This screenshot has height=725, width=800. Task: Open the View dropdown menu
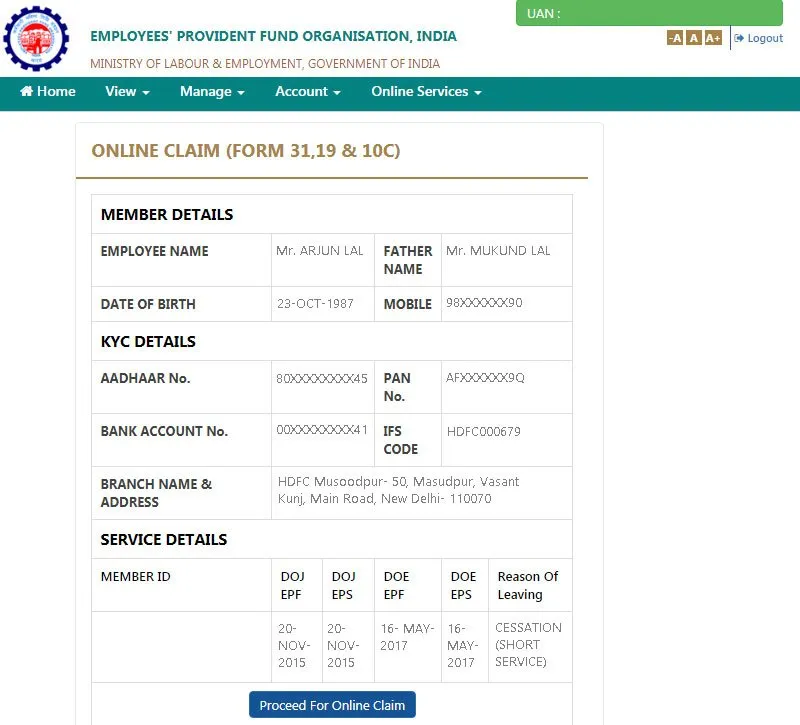[x=127, y=91]
